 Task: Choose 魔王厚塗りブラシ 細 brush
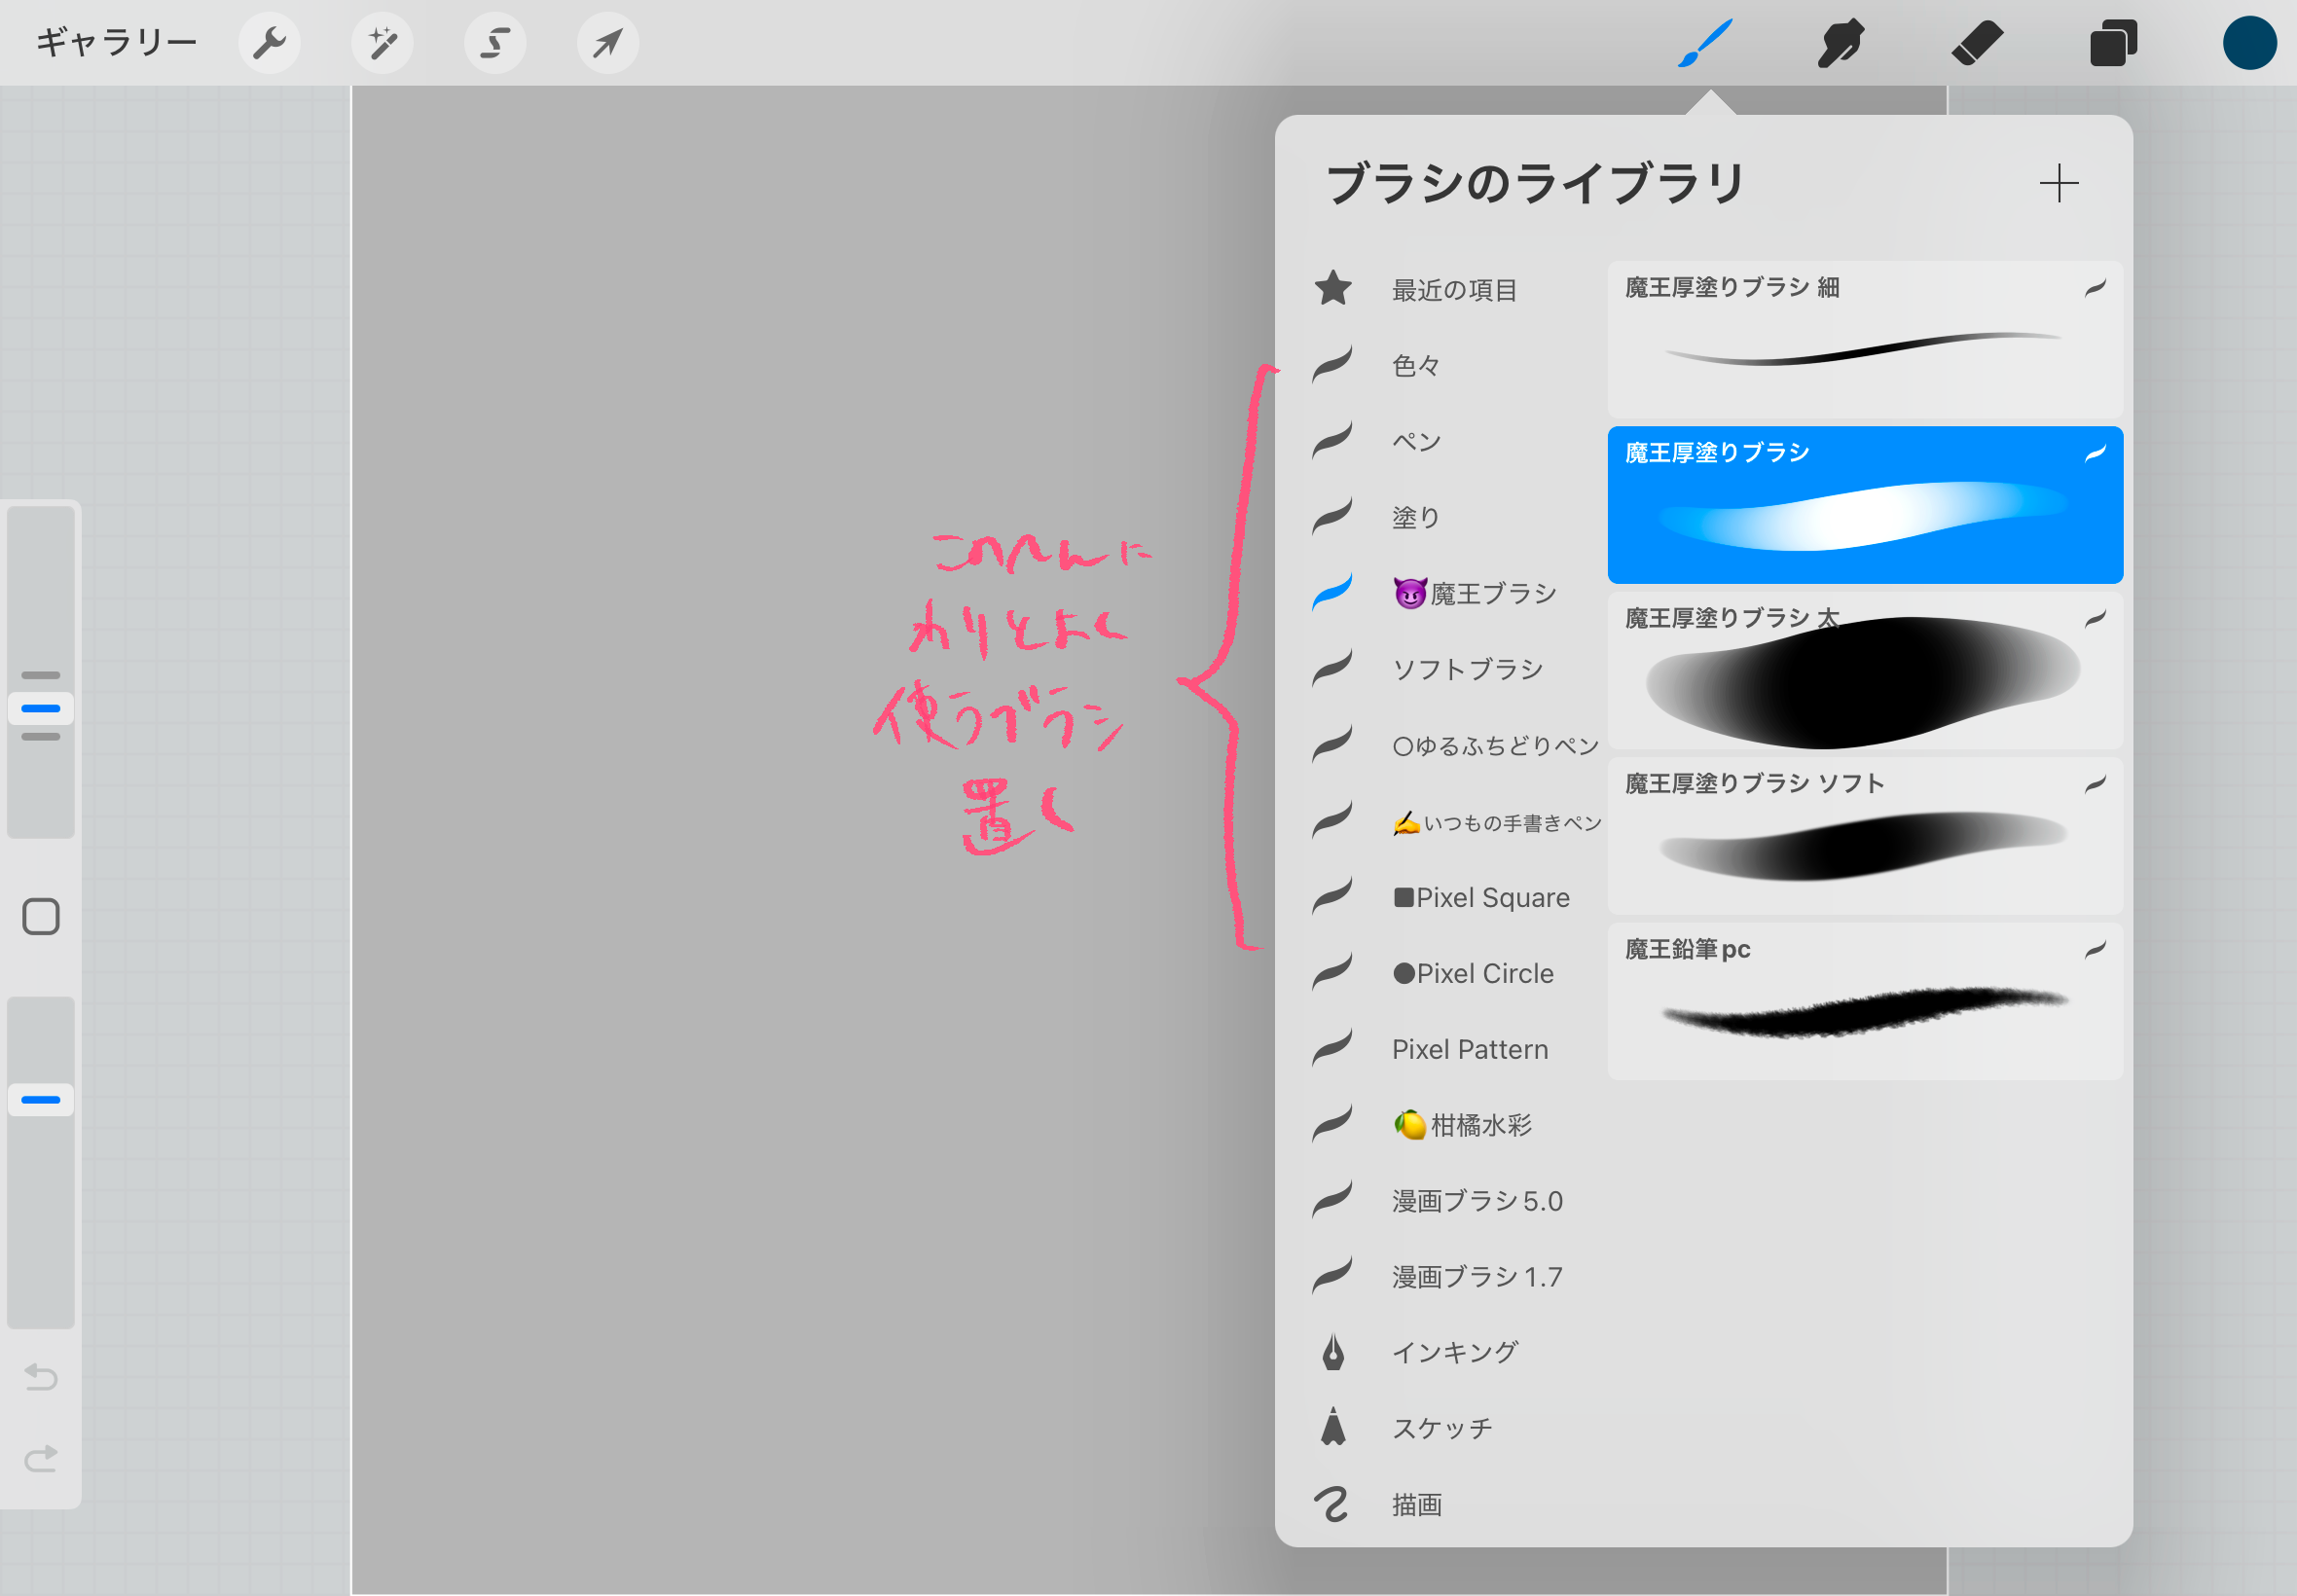tap(1865, 340)
